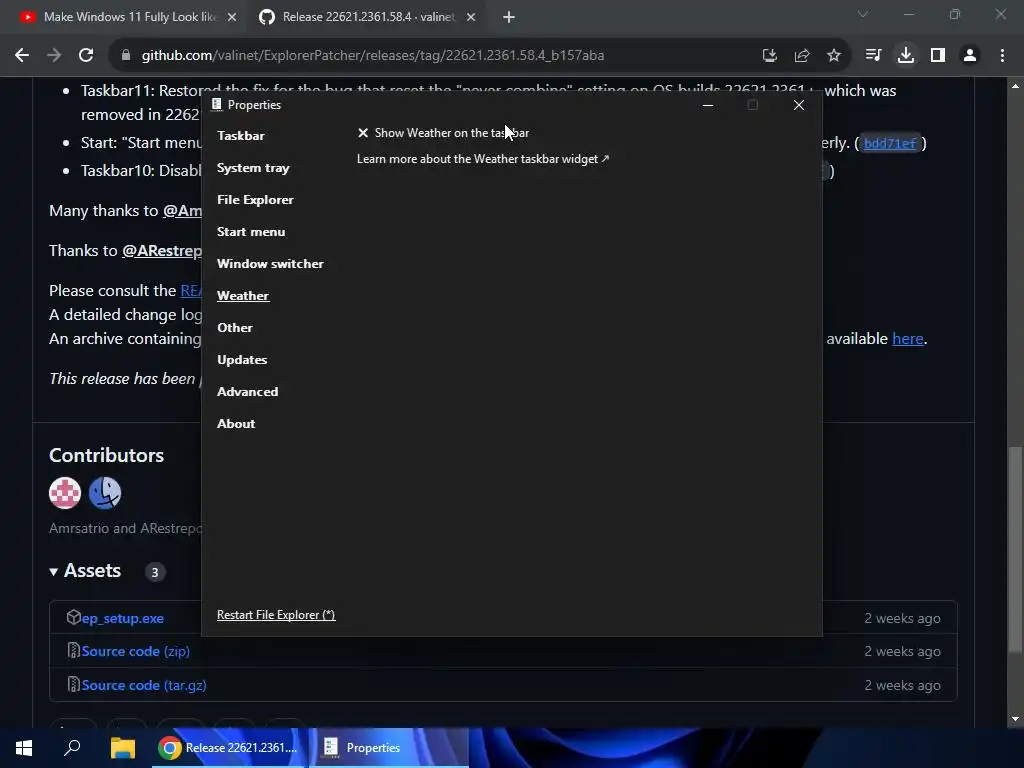This screenshot has height=768, width=1024.
Task: Open File Explorer from taskbar
Action: [122, 748]
